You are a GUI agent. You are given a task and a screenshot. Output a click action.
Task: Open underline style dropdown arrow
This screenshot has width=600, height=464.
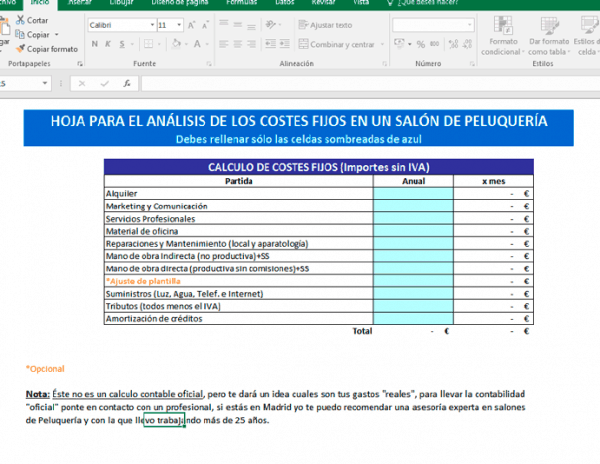tap(132, 44)
